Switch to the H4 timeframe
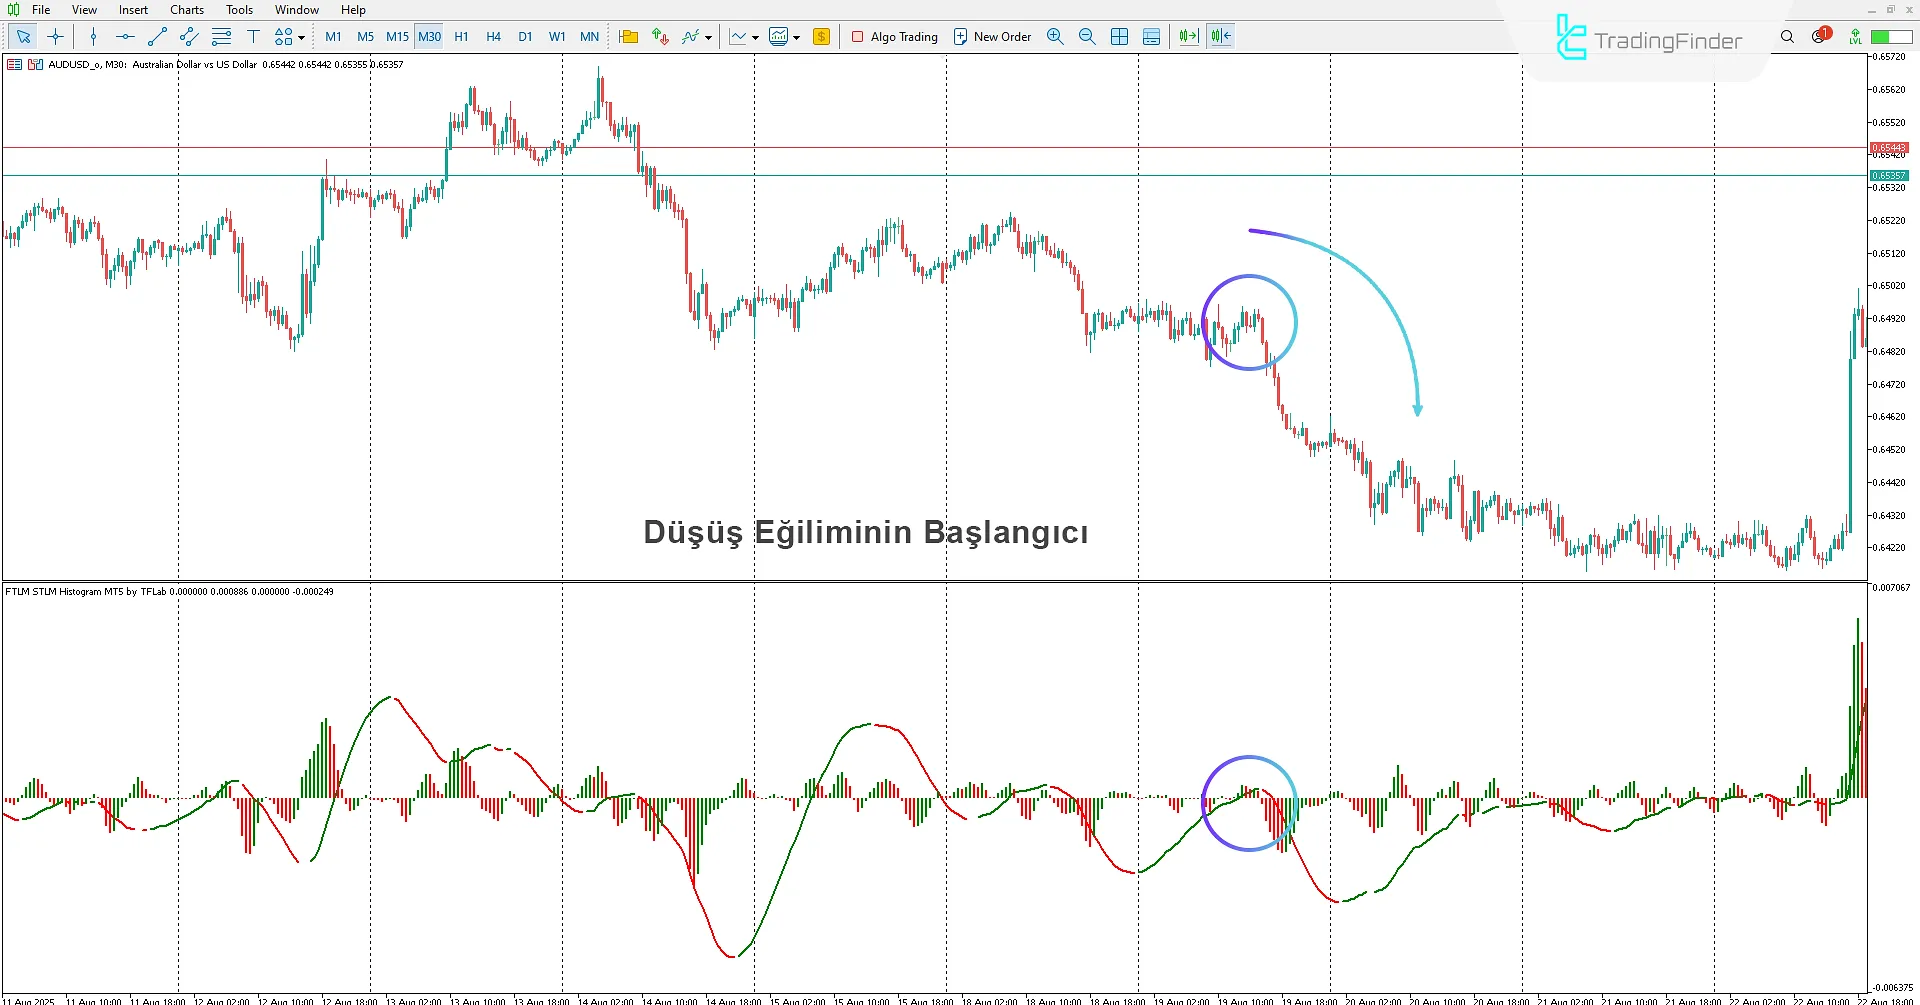 coord(493,36)
